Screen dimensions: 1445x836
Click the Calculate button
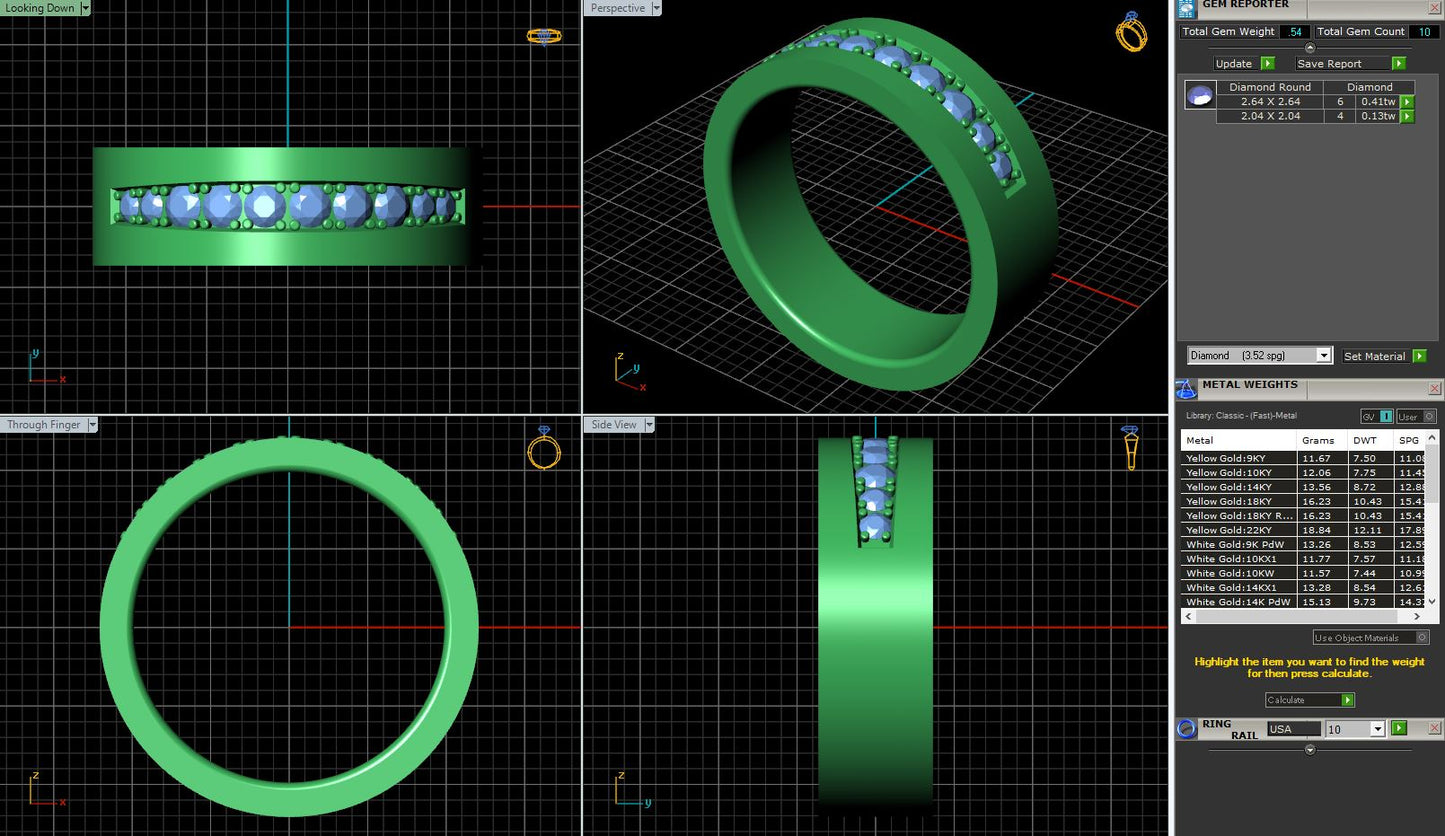[1309, 700]
